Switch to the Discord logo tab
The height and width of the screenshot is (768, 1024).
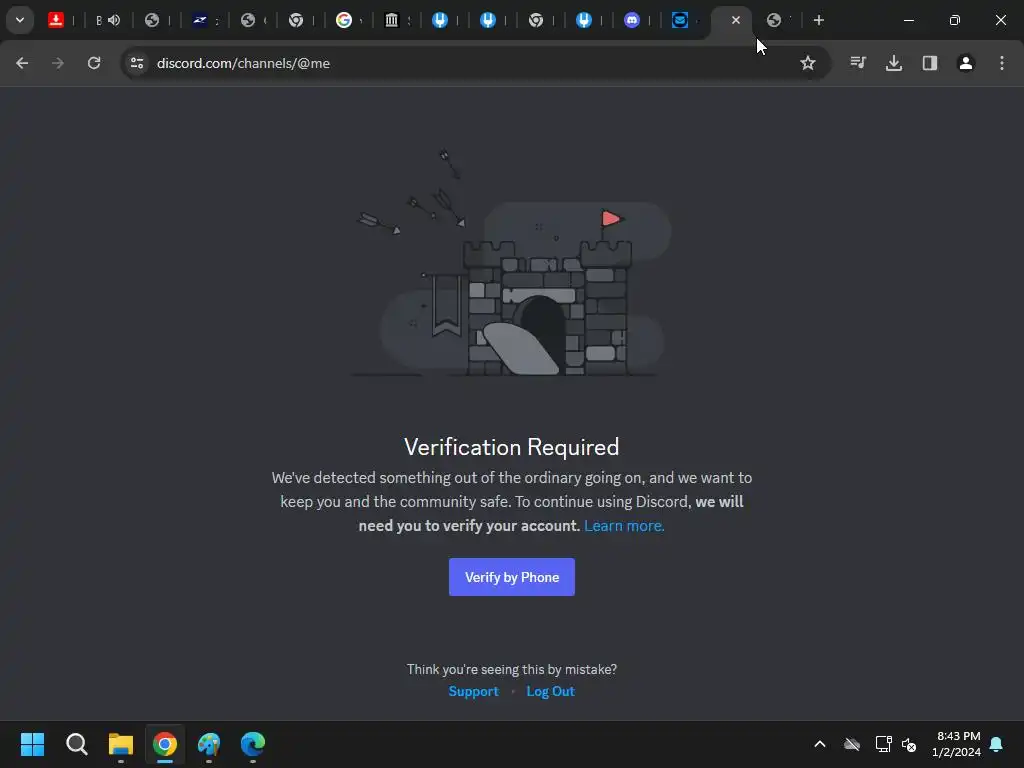coord(632,20)
